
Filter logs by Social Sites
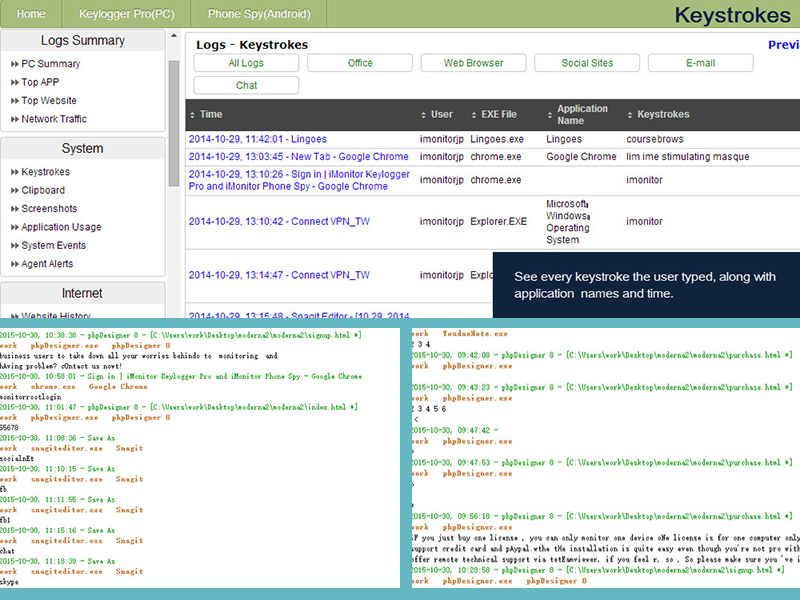pyautogui.click(x=587, y=63)
